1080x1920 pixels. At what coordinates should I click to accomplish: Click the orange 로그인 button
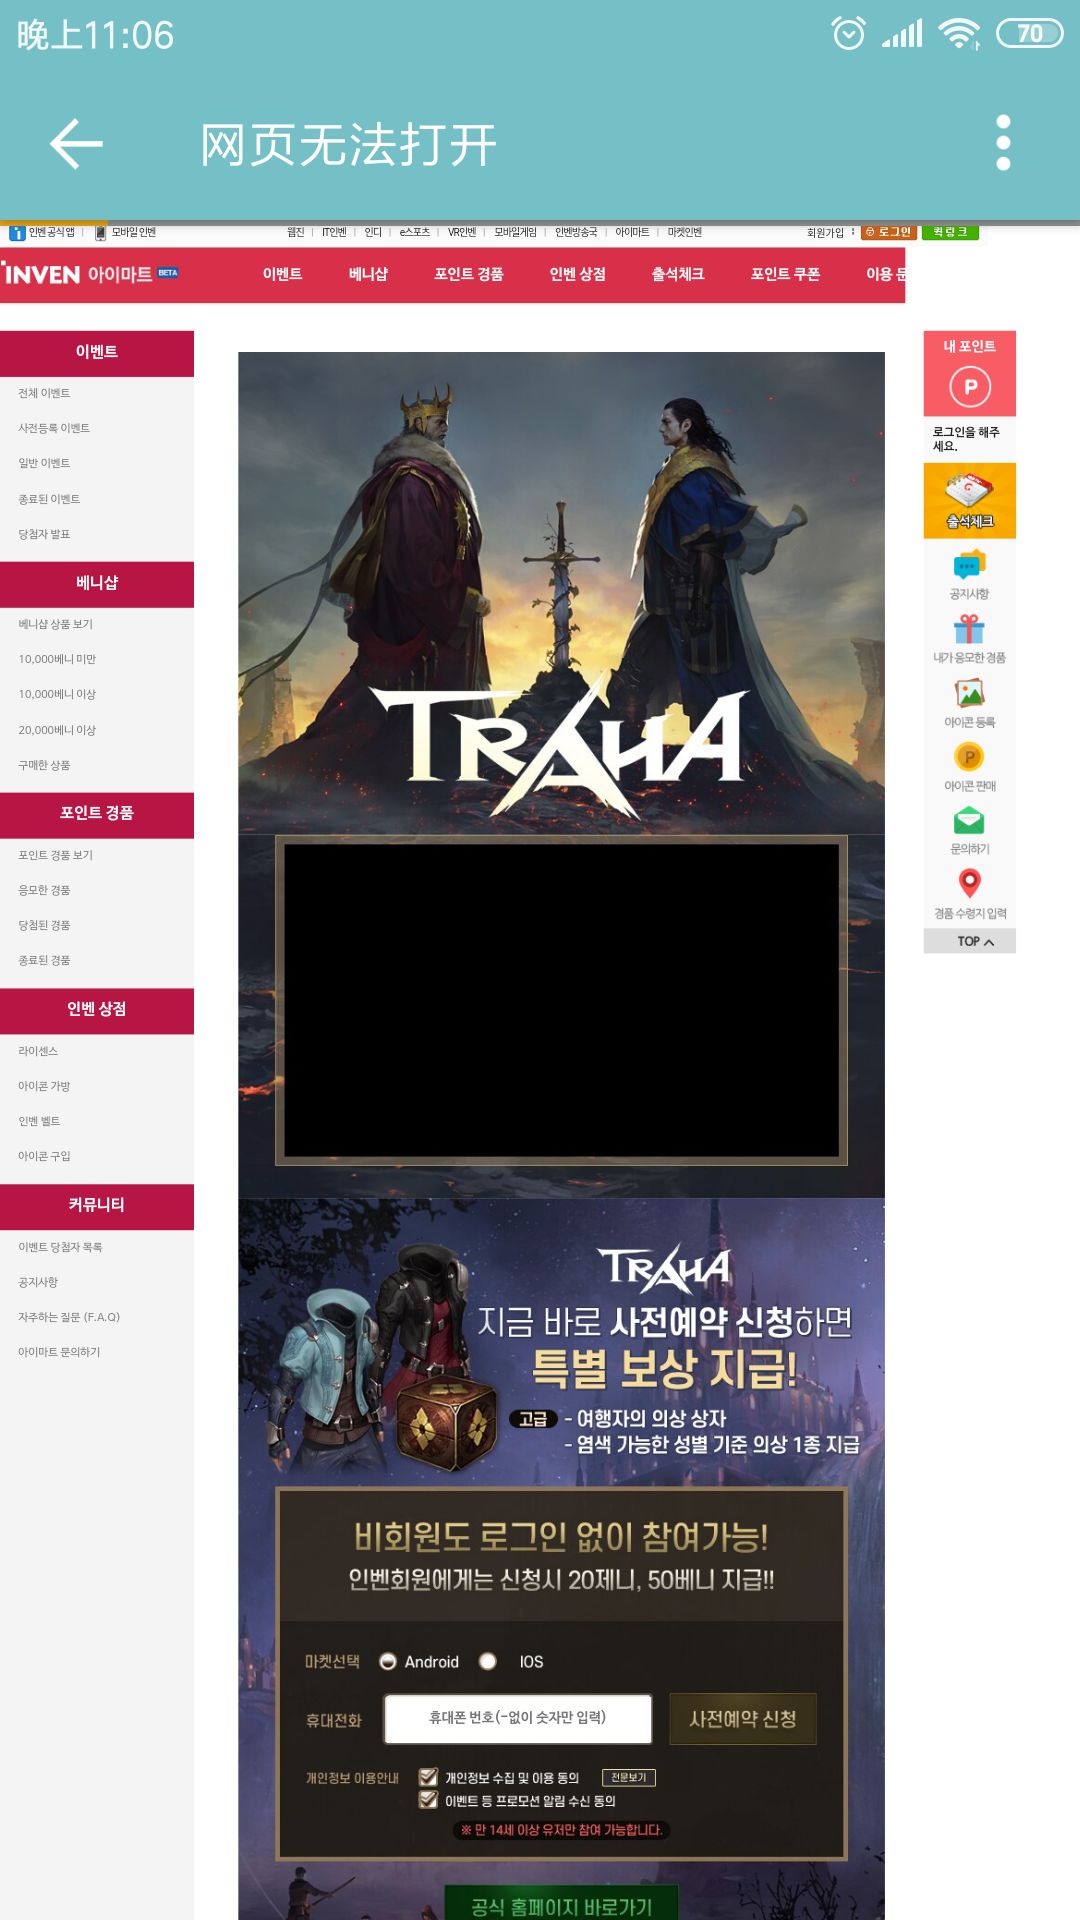(x=888, y=232)
